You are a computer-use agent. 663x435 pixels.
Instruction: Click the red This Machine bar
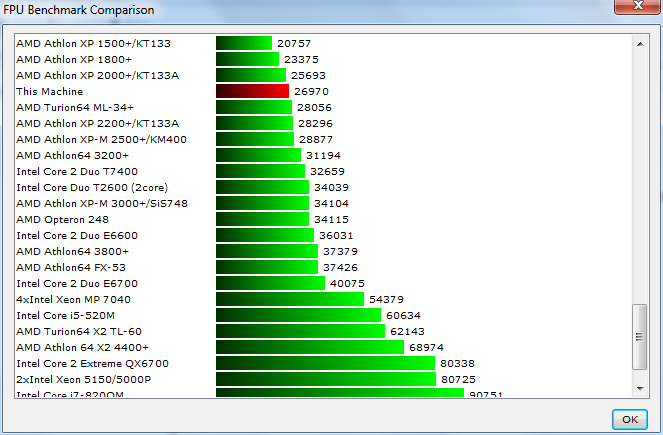[x=252, y=91]
